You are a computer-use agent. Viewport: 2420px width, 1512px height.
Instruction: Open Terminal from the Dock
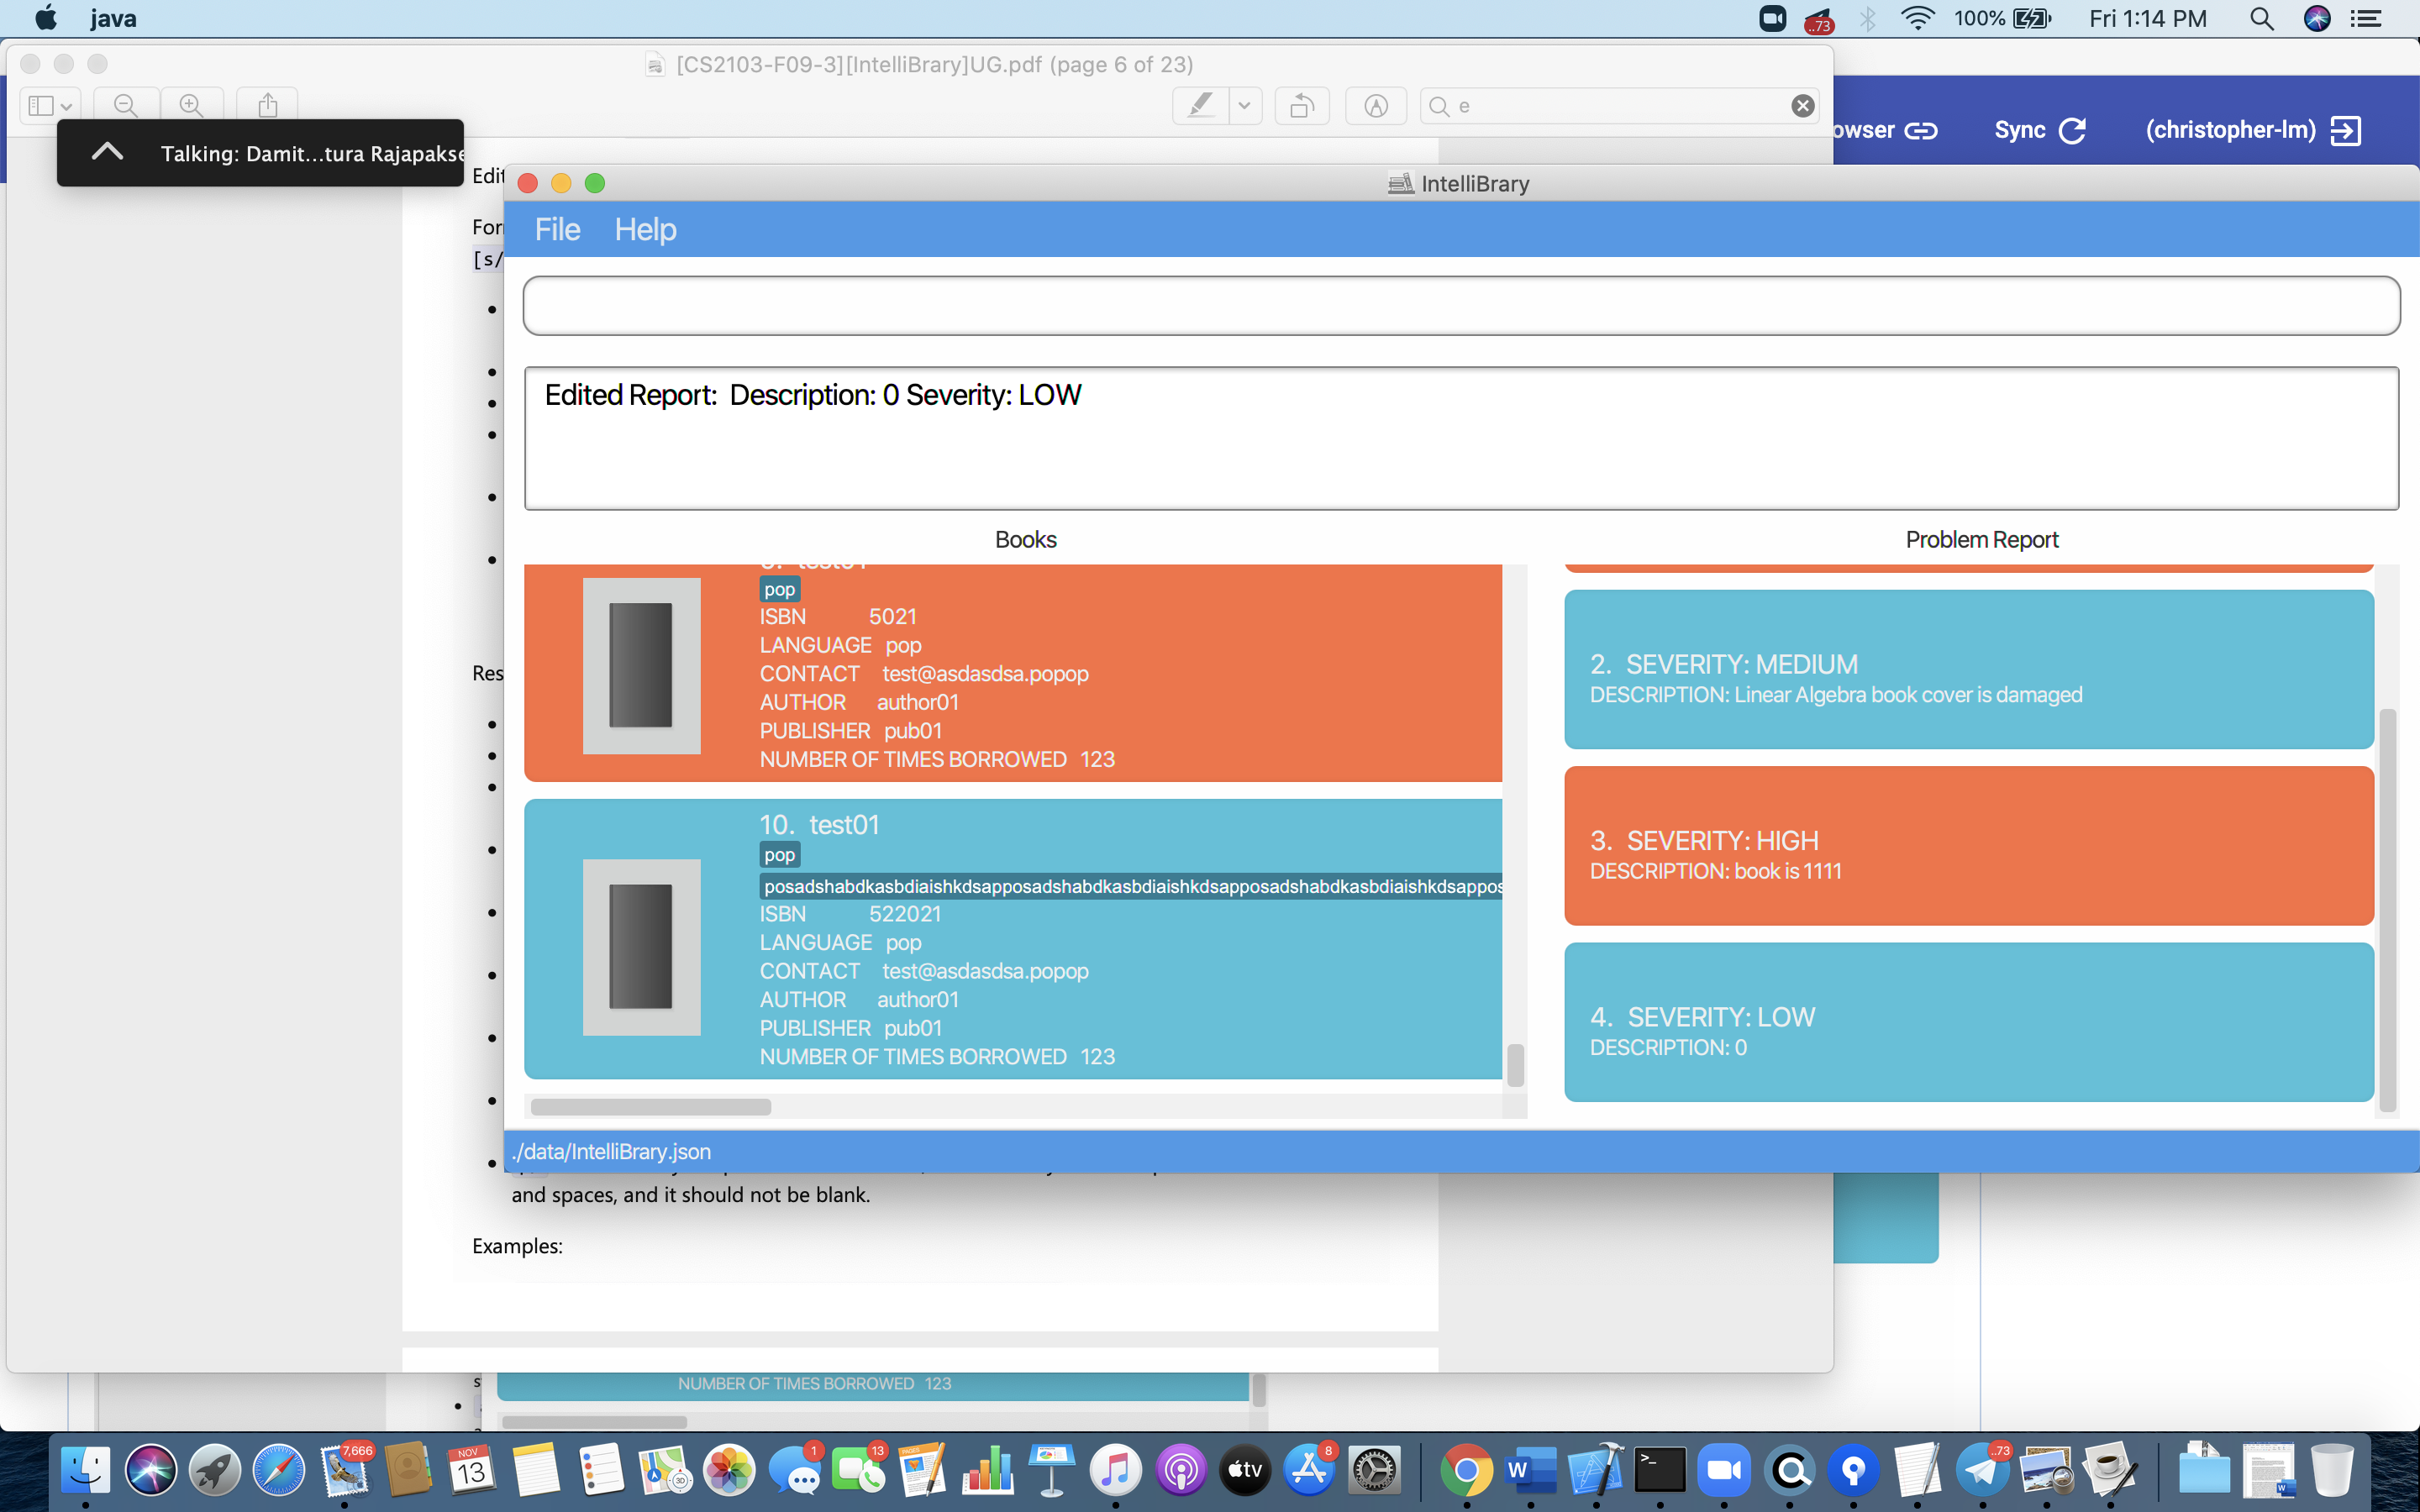[1660, 1470]
